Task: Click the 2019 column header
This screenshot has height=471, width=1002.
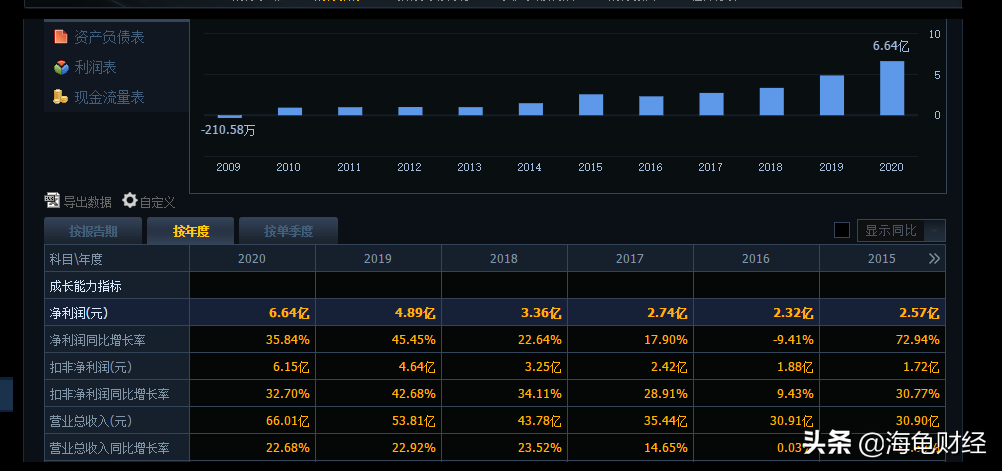Action: (378, 259)
